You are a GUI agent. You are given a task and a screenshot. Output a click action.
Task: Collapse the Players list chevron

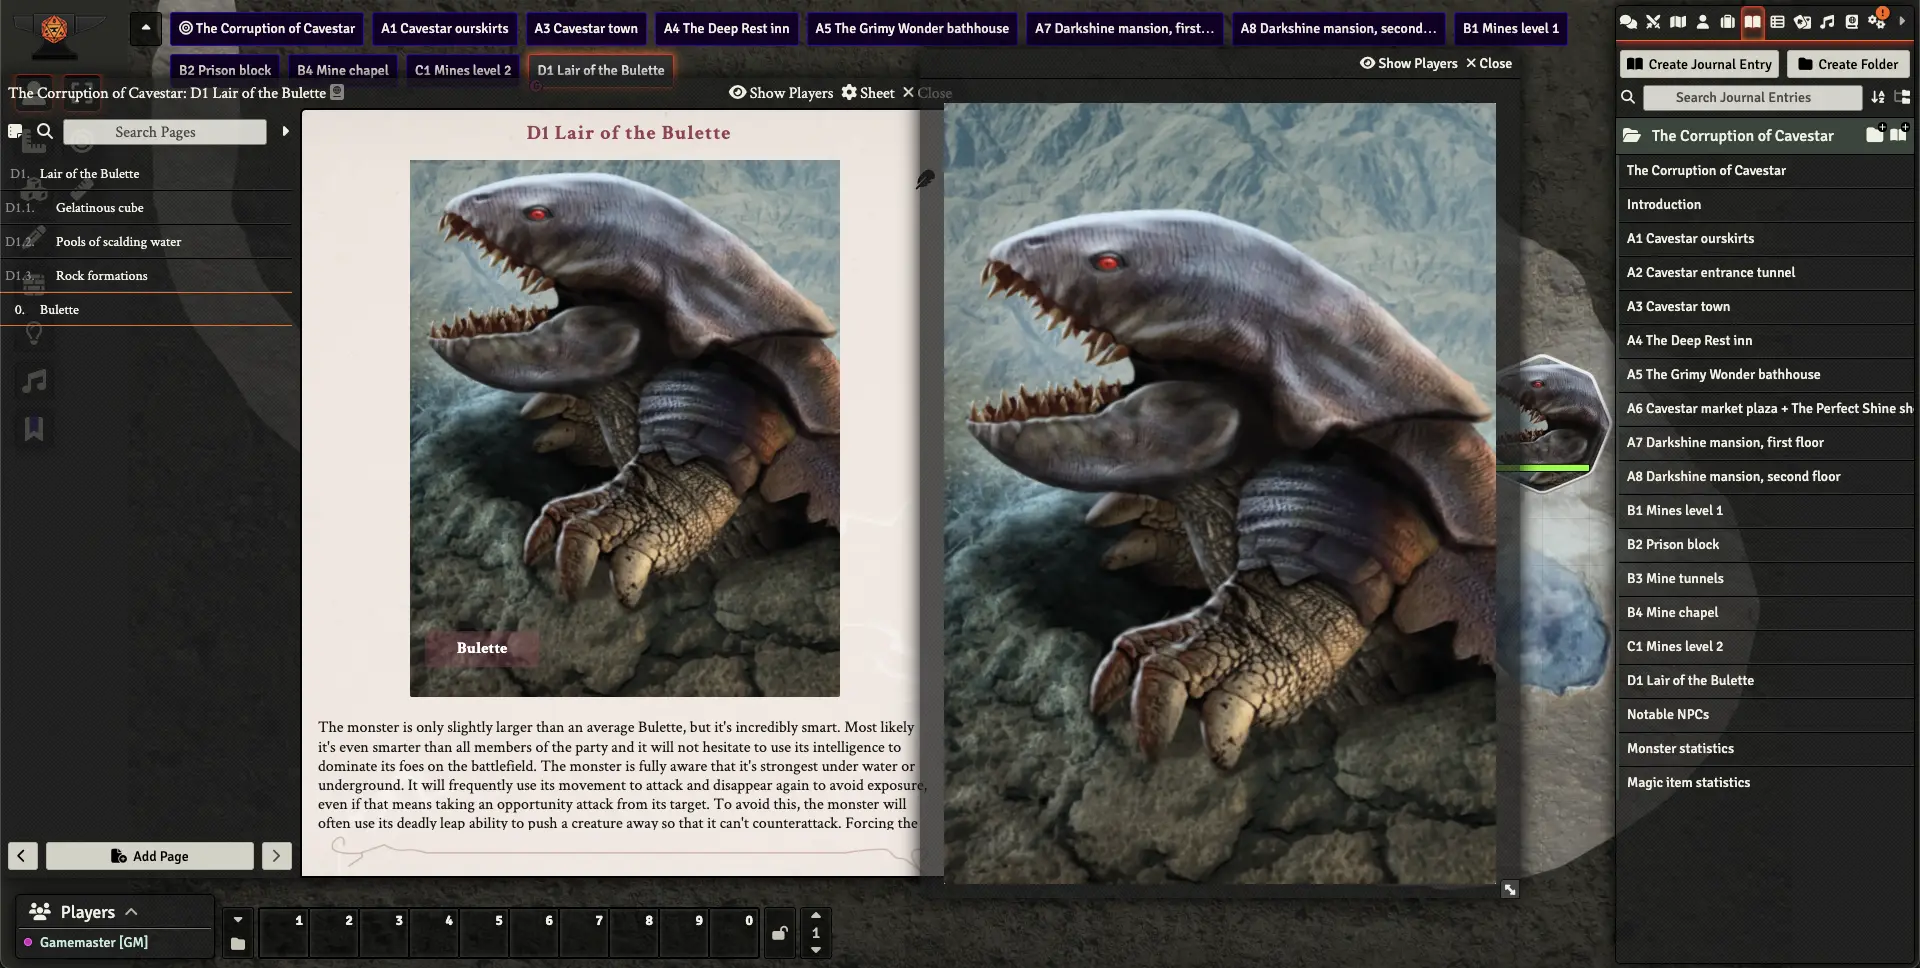tap(131, 912)
